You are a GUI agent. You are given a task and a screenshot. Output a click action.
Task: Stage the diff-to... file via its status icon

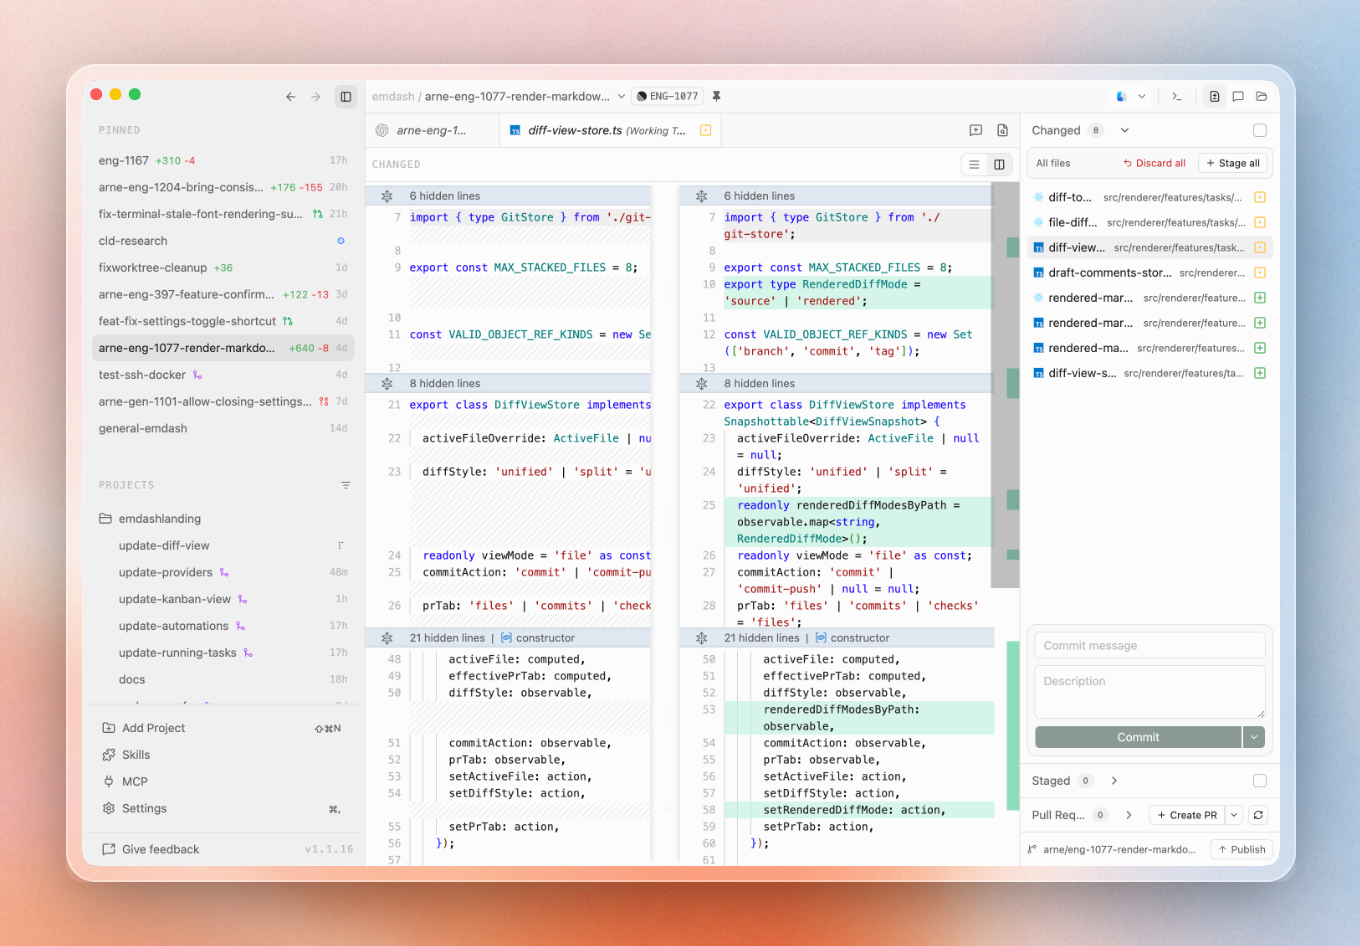(1260, 197)
